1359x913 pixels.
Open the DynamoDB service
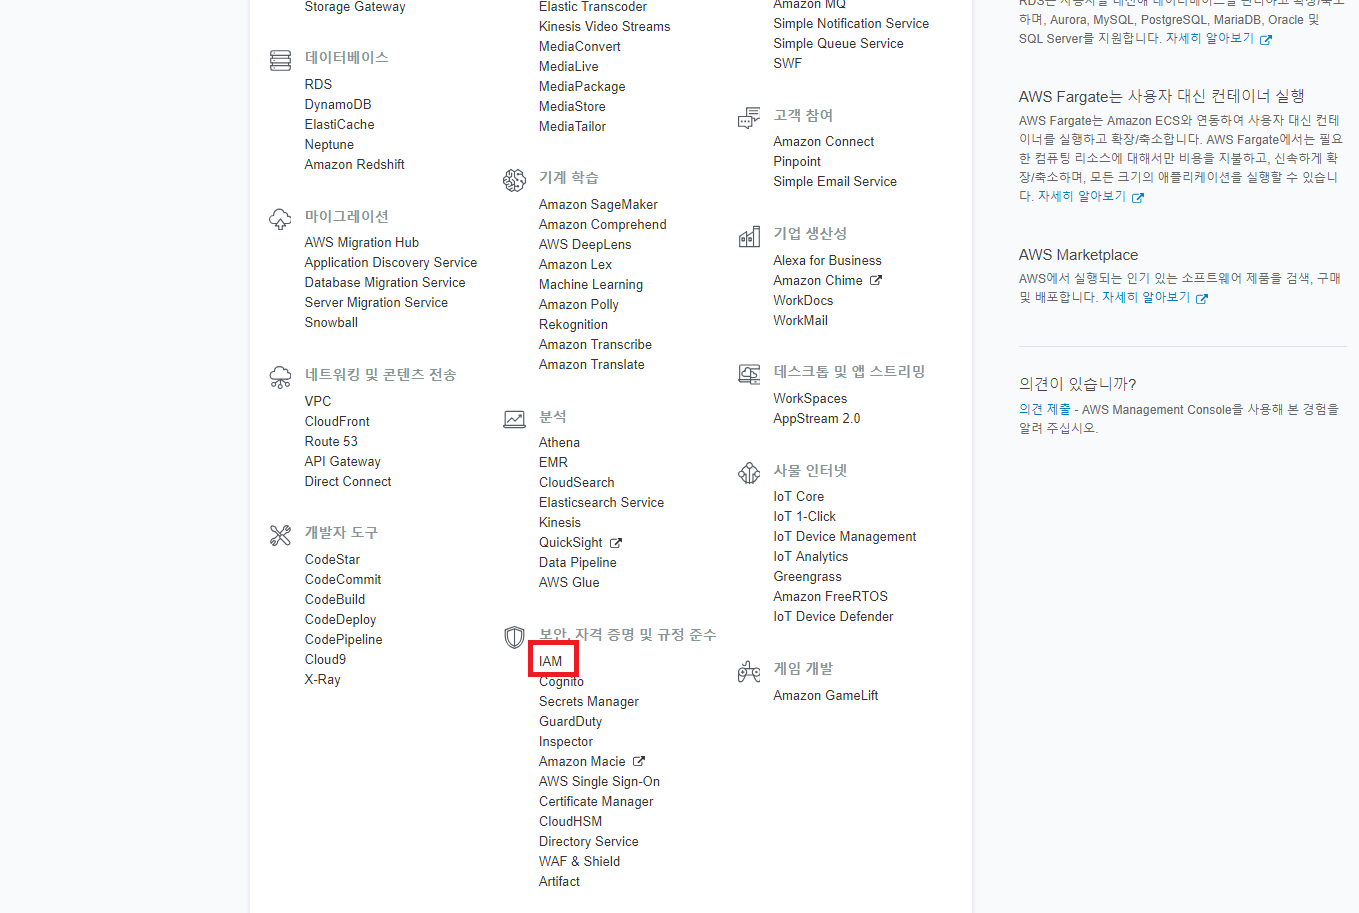pos(338,104)
